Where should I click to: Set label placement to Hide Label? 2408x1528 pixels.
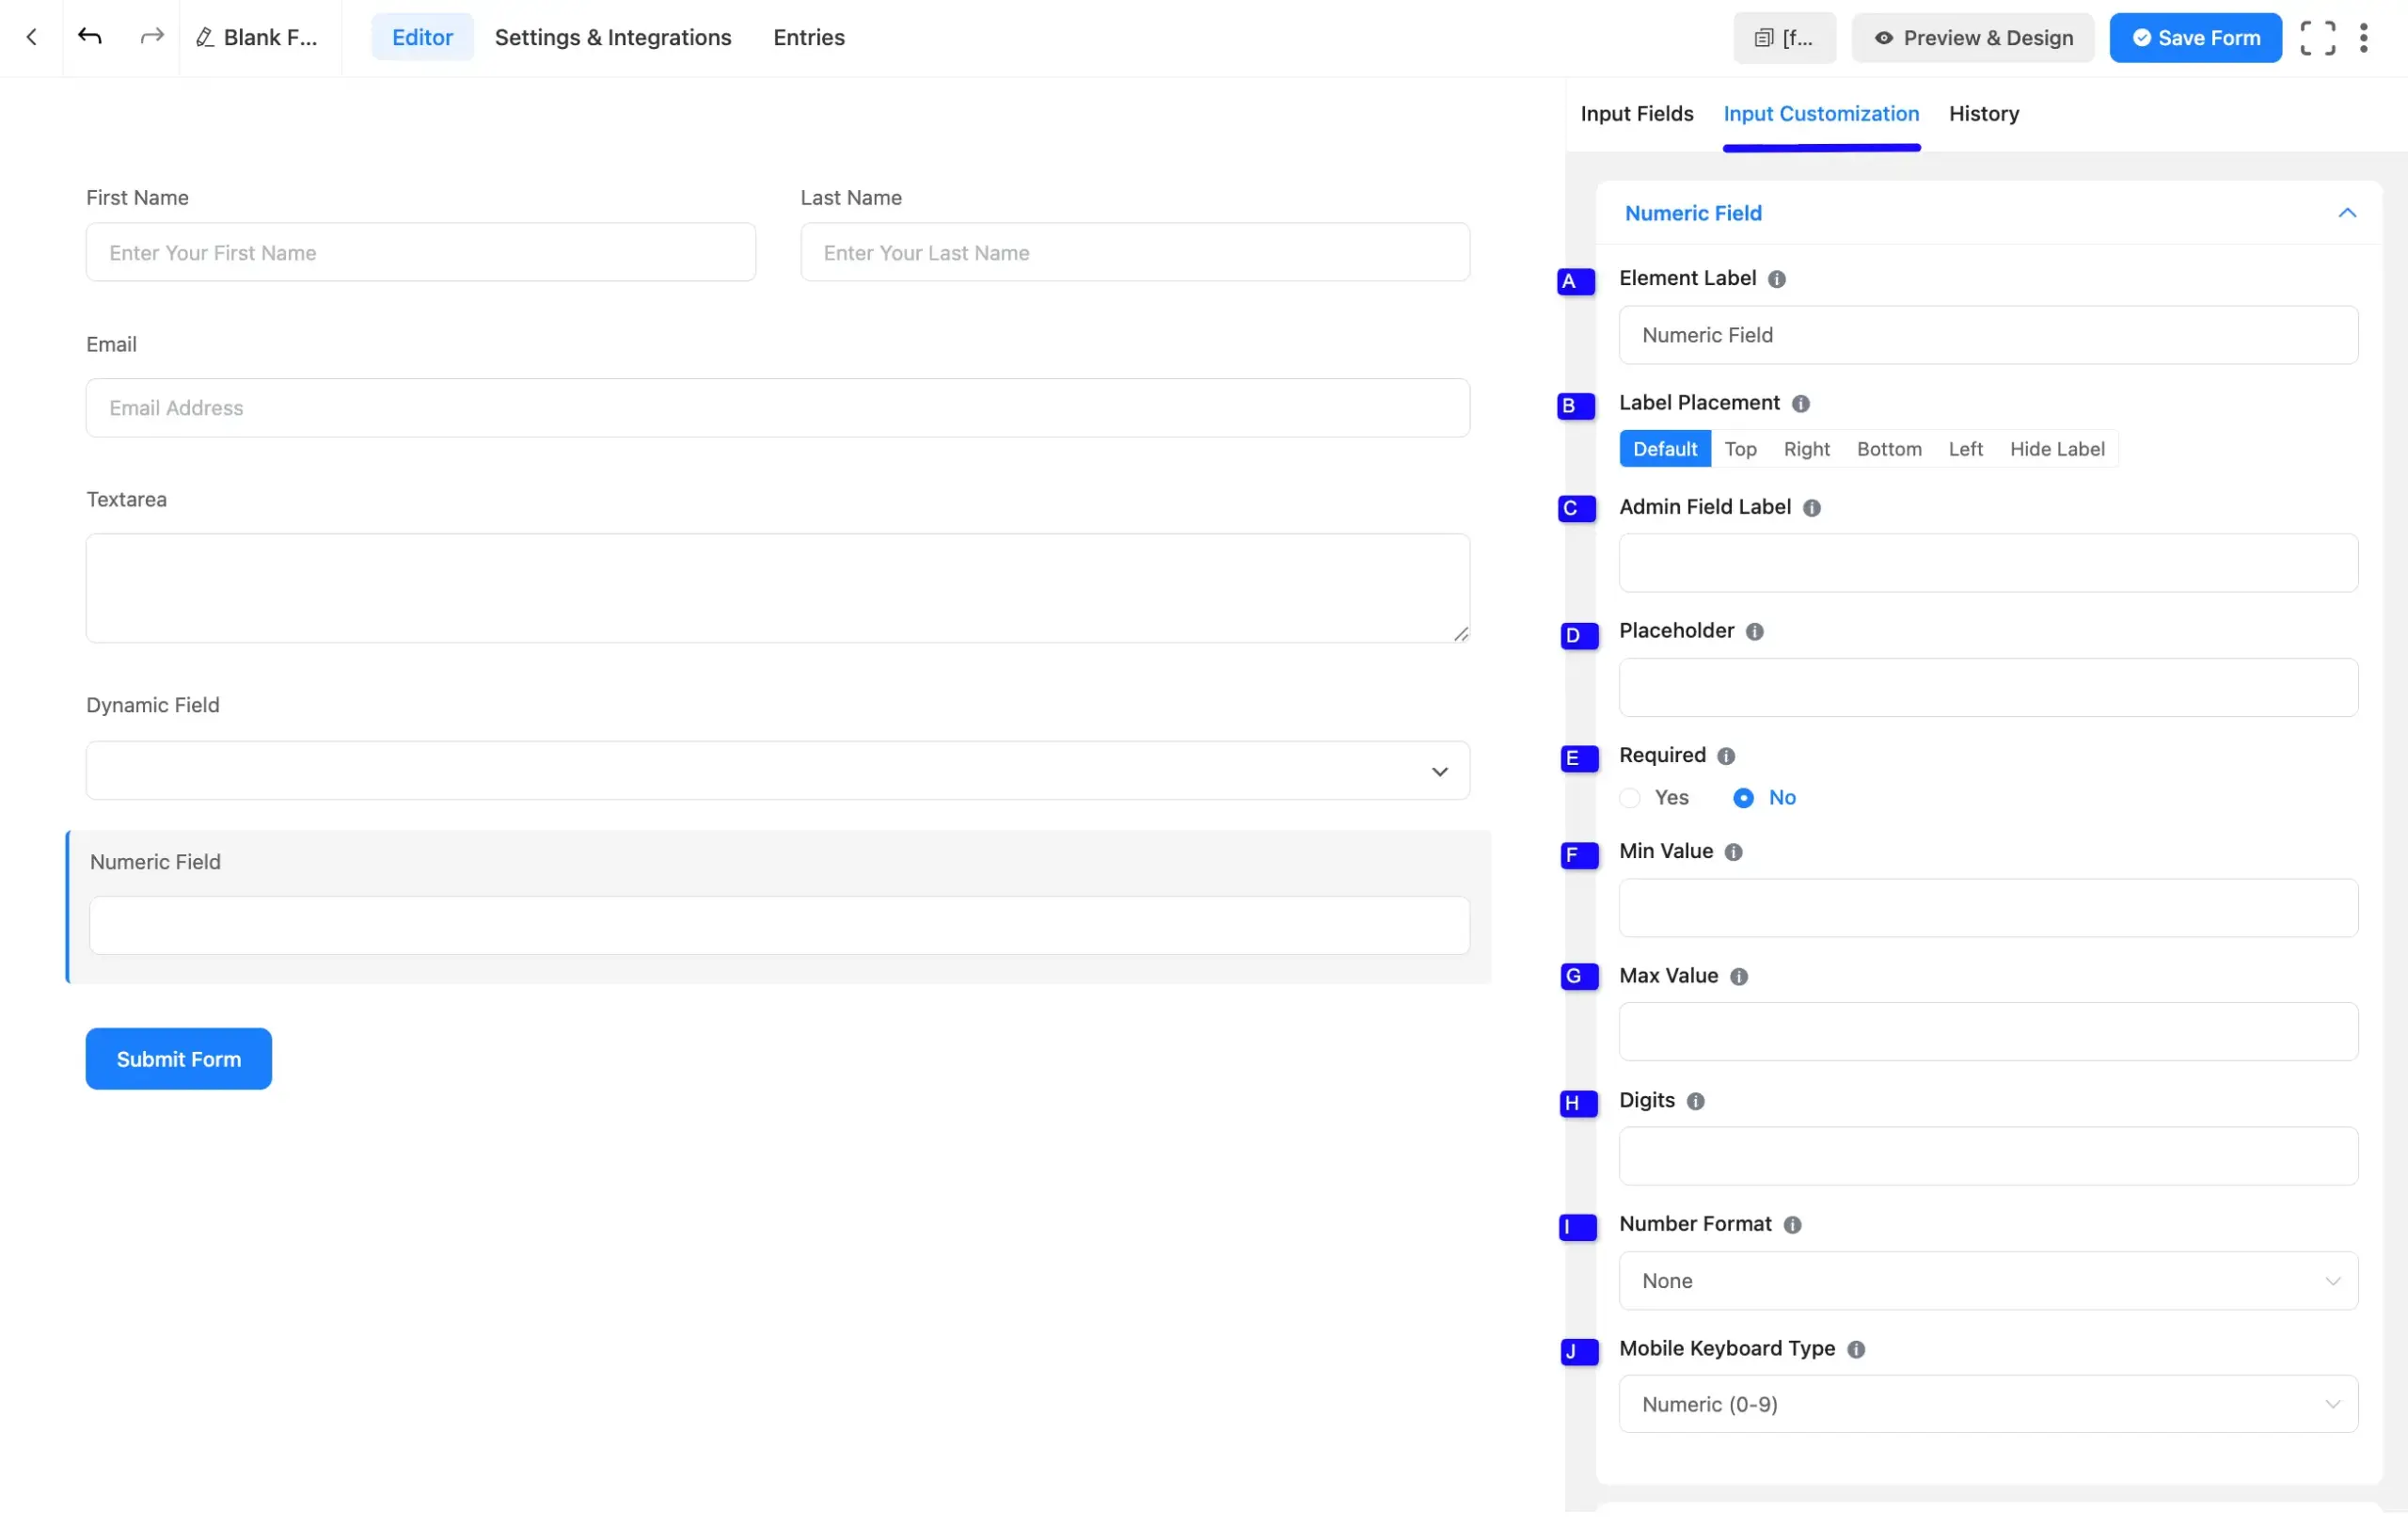pos(2056,449)
